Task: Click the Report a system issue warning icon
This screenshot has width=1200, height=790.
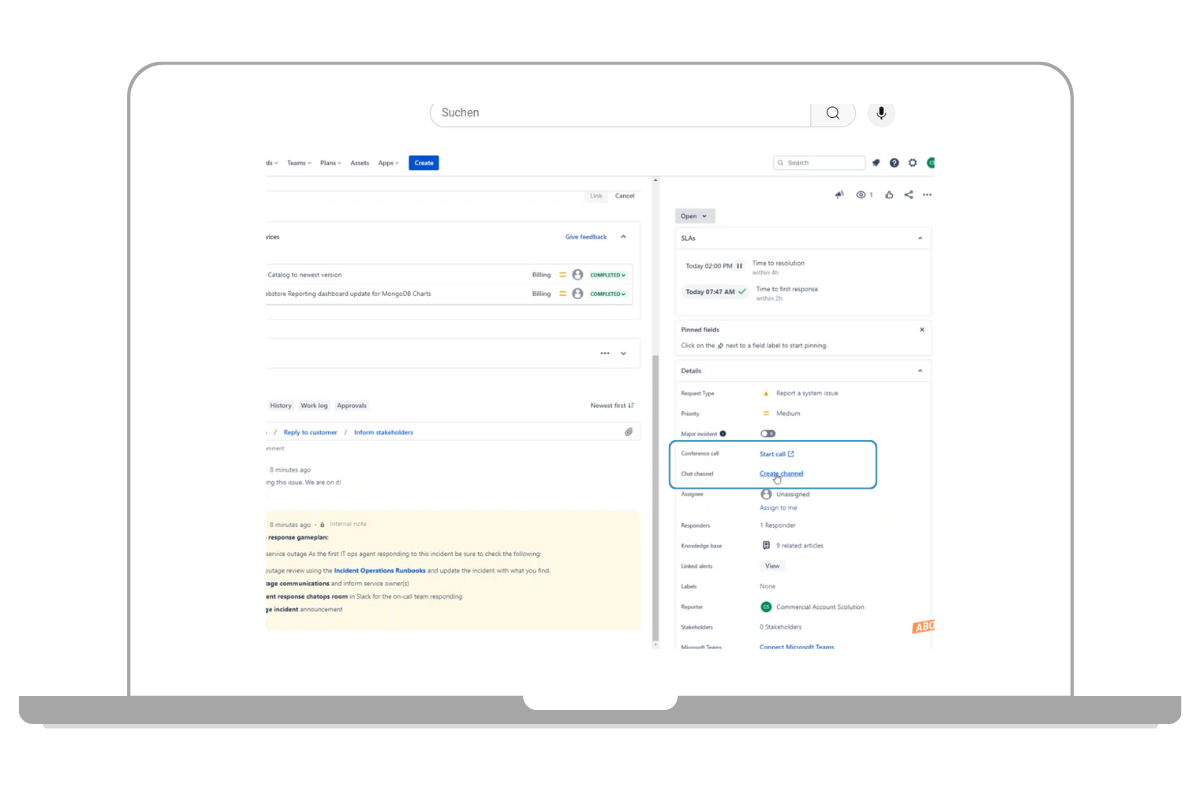Action: (766, 393)
